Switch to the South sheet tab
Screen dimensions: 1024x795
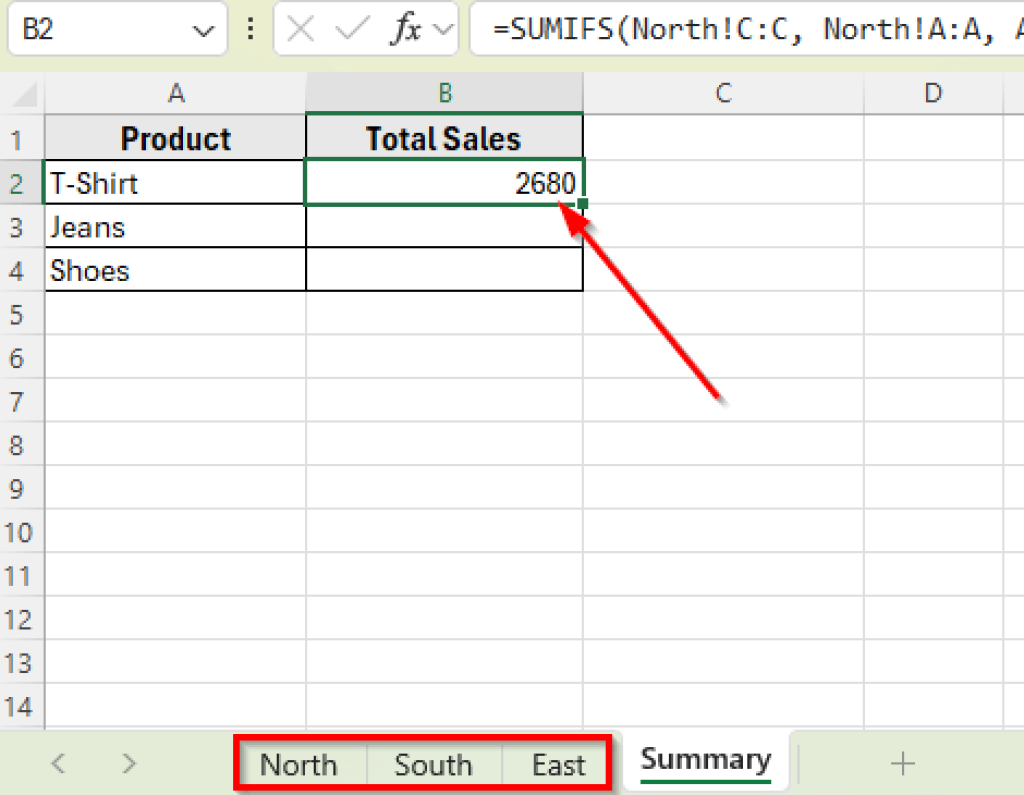pos(433,764)
